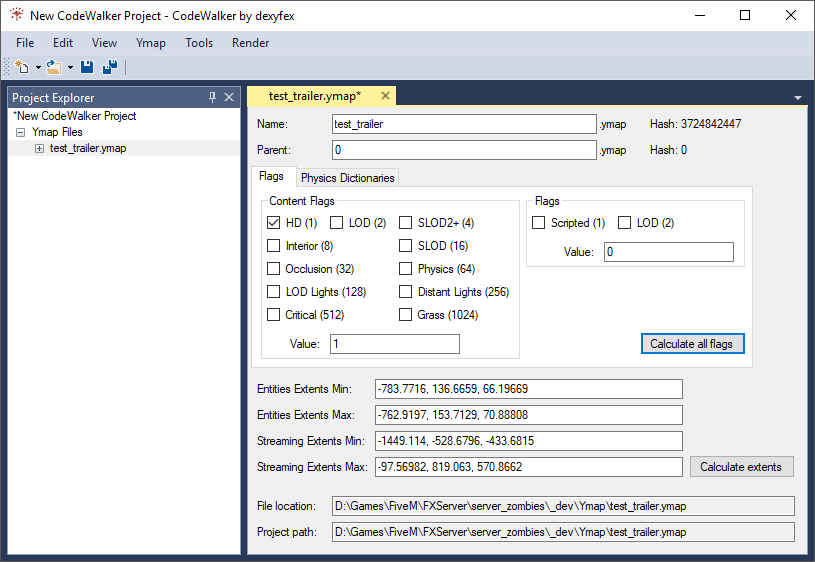Expand the test_trailer.ymap tree item

pyautogui.click(x=39, y=148)
